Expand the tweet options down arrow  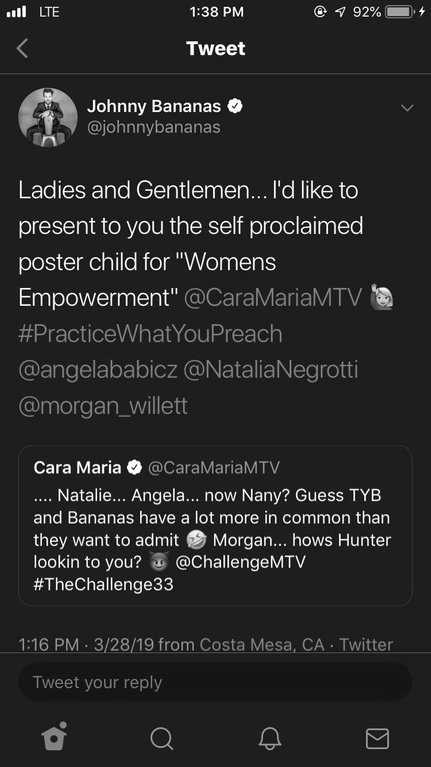(407, 108)
